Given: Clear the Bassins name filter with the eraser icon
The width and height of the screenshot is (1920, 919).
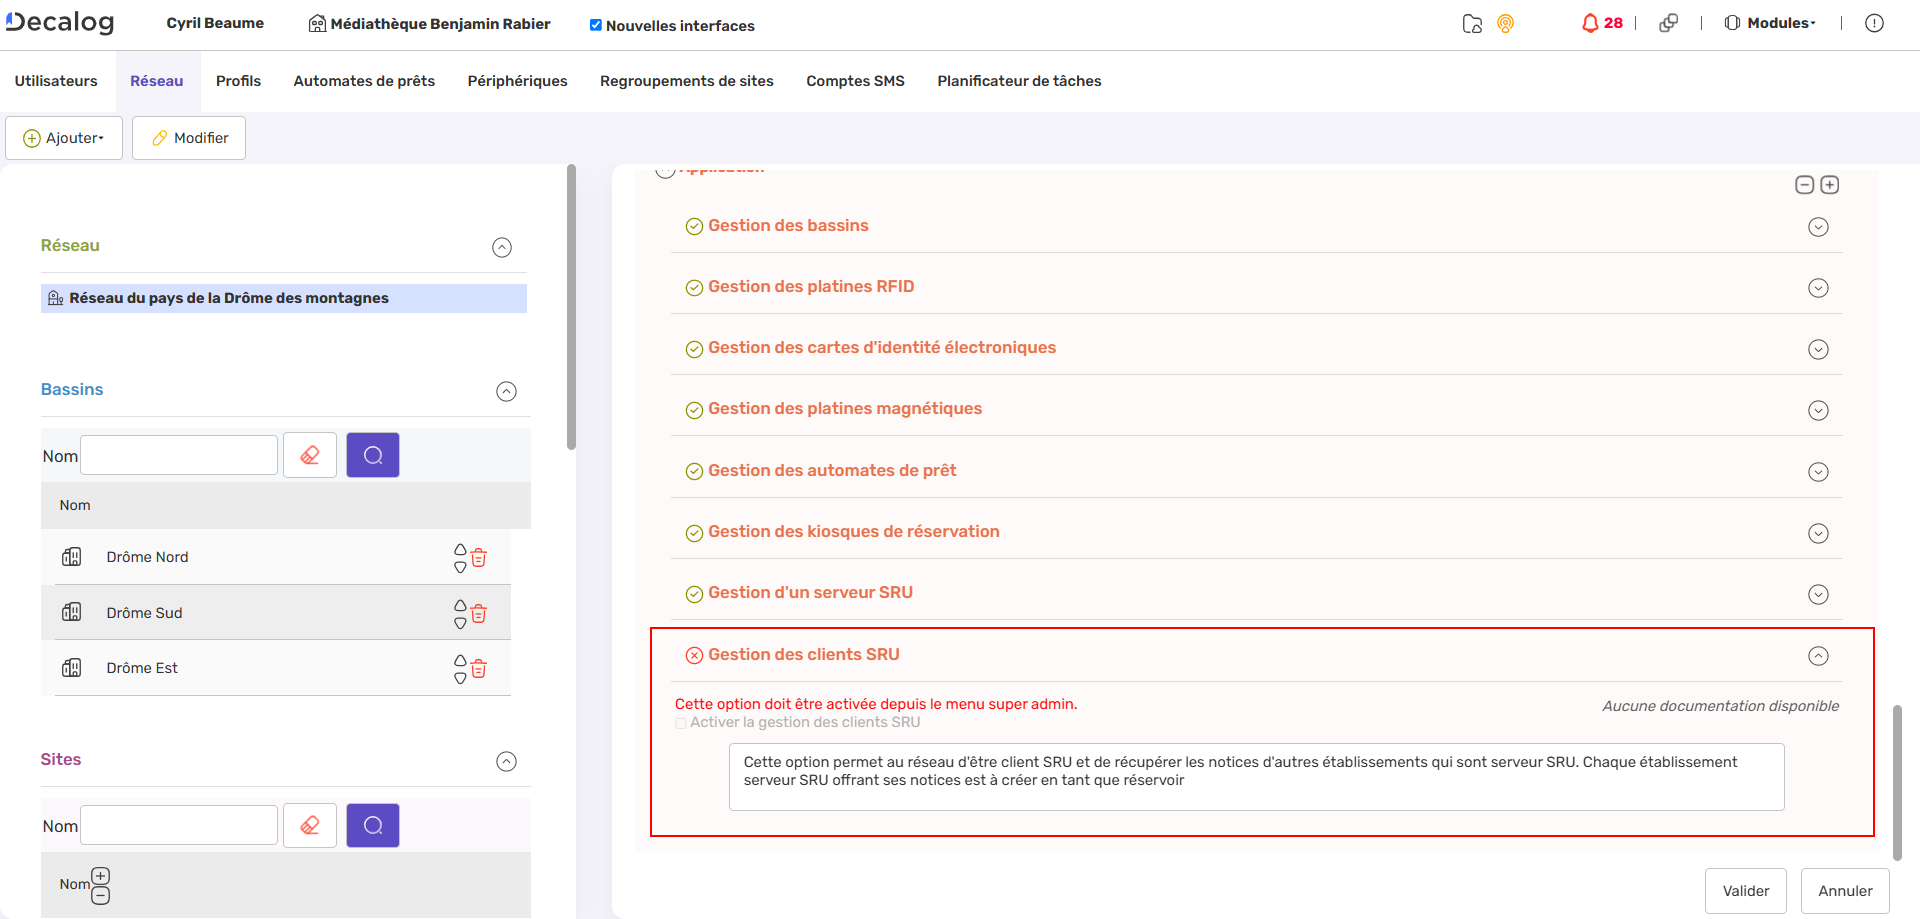Looking at the screenshot, I should point(309,454).
